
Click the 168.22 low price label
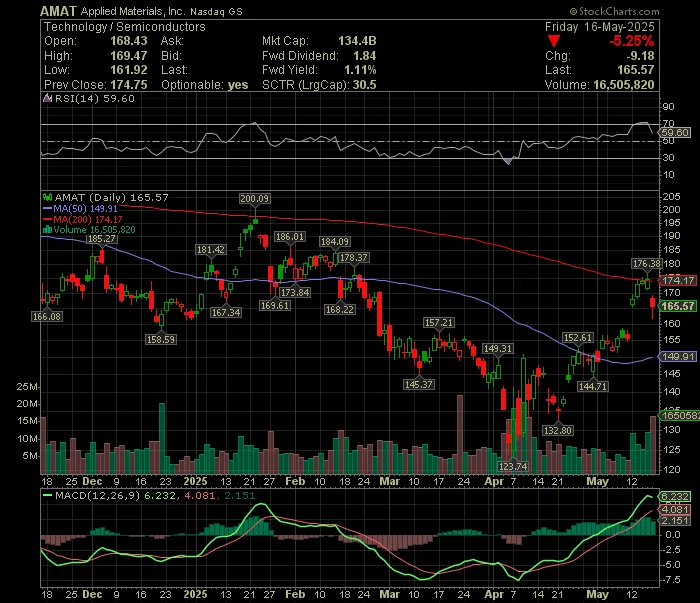click(x=340, y=309)
